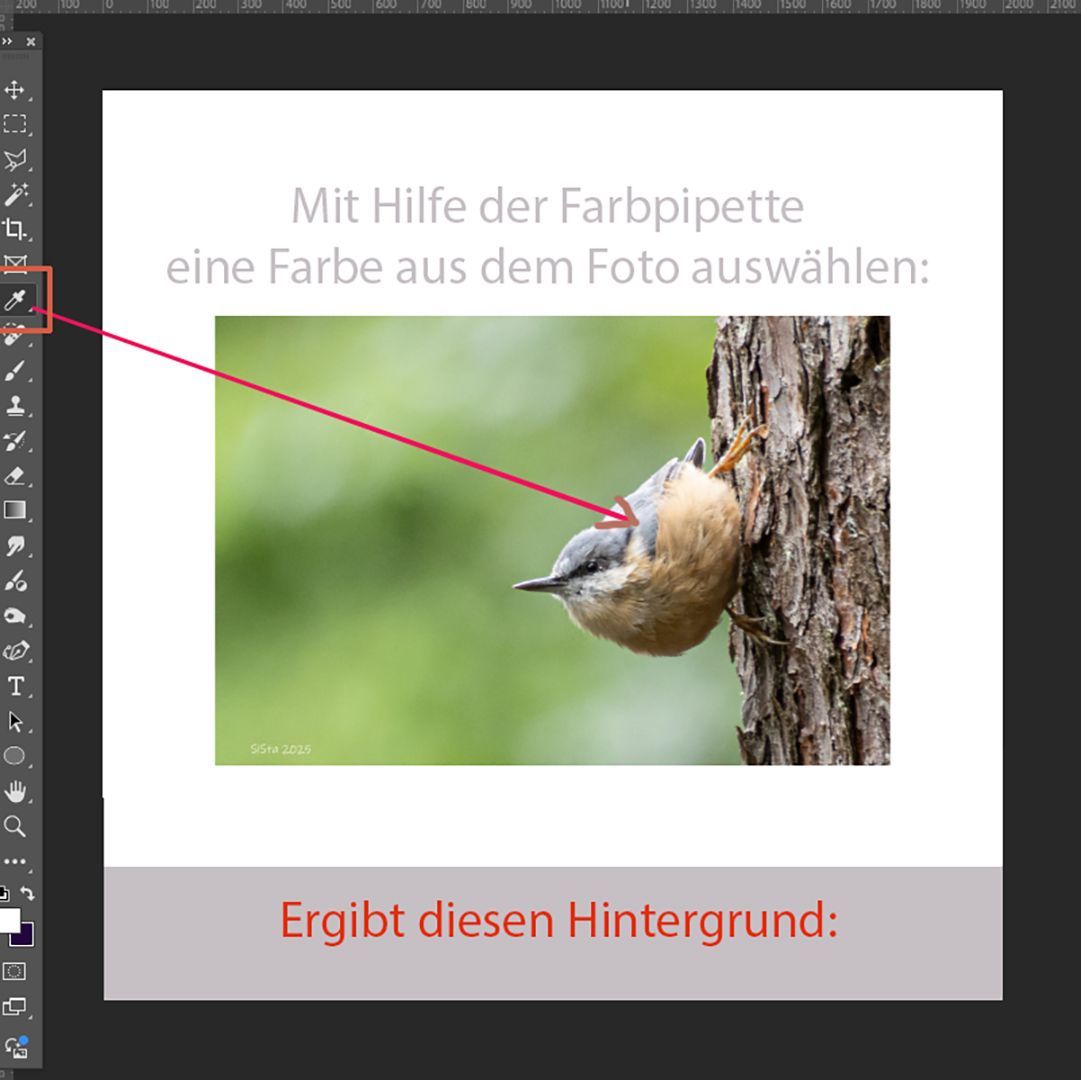Choose the Eyedropper tool in toolbar
The width and height of the screenshot is (1081, 1080).
pos(15,300)
